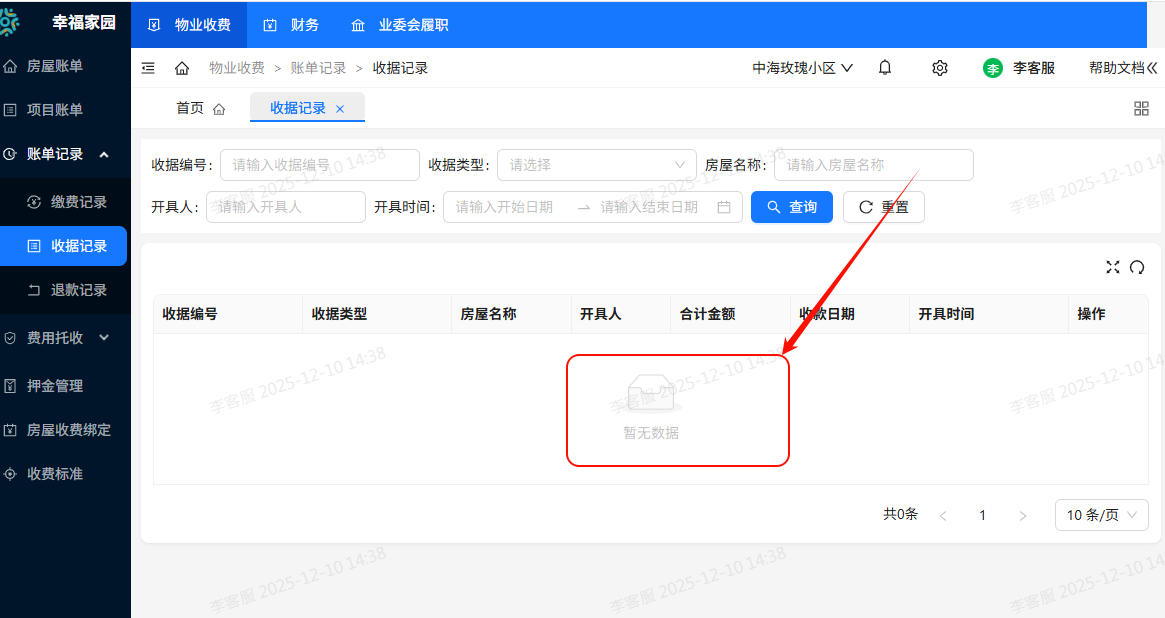Open system settings gear

(x=938, y=67)
